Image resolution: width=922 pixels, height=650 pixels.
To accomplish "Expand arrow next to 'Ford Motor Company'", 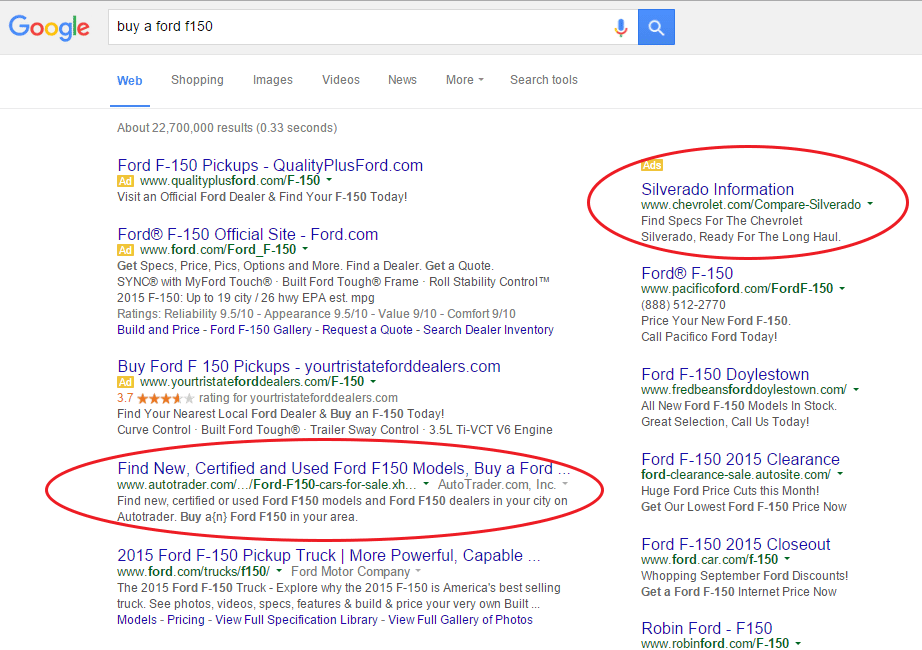I will [x=418, y=571].
